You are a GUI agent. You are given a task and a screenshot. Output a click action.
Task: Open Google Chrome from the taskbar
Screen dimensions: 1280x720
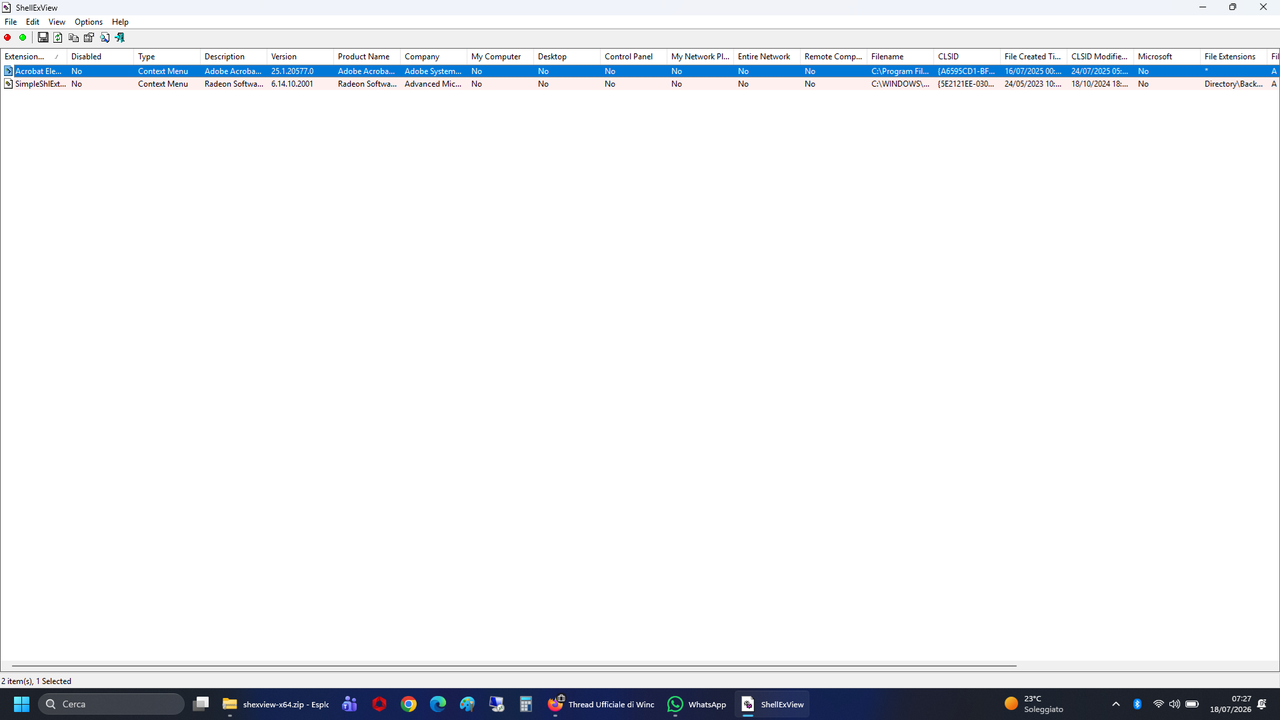408,704
